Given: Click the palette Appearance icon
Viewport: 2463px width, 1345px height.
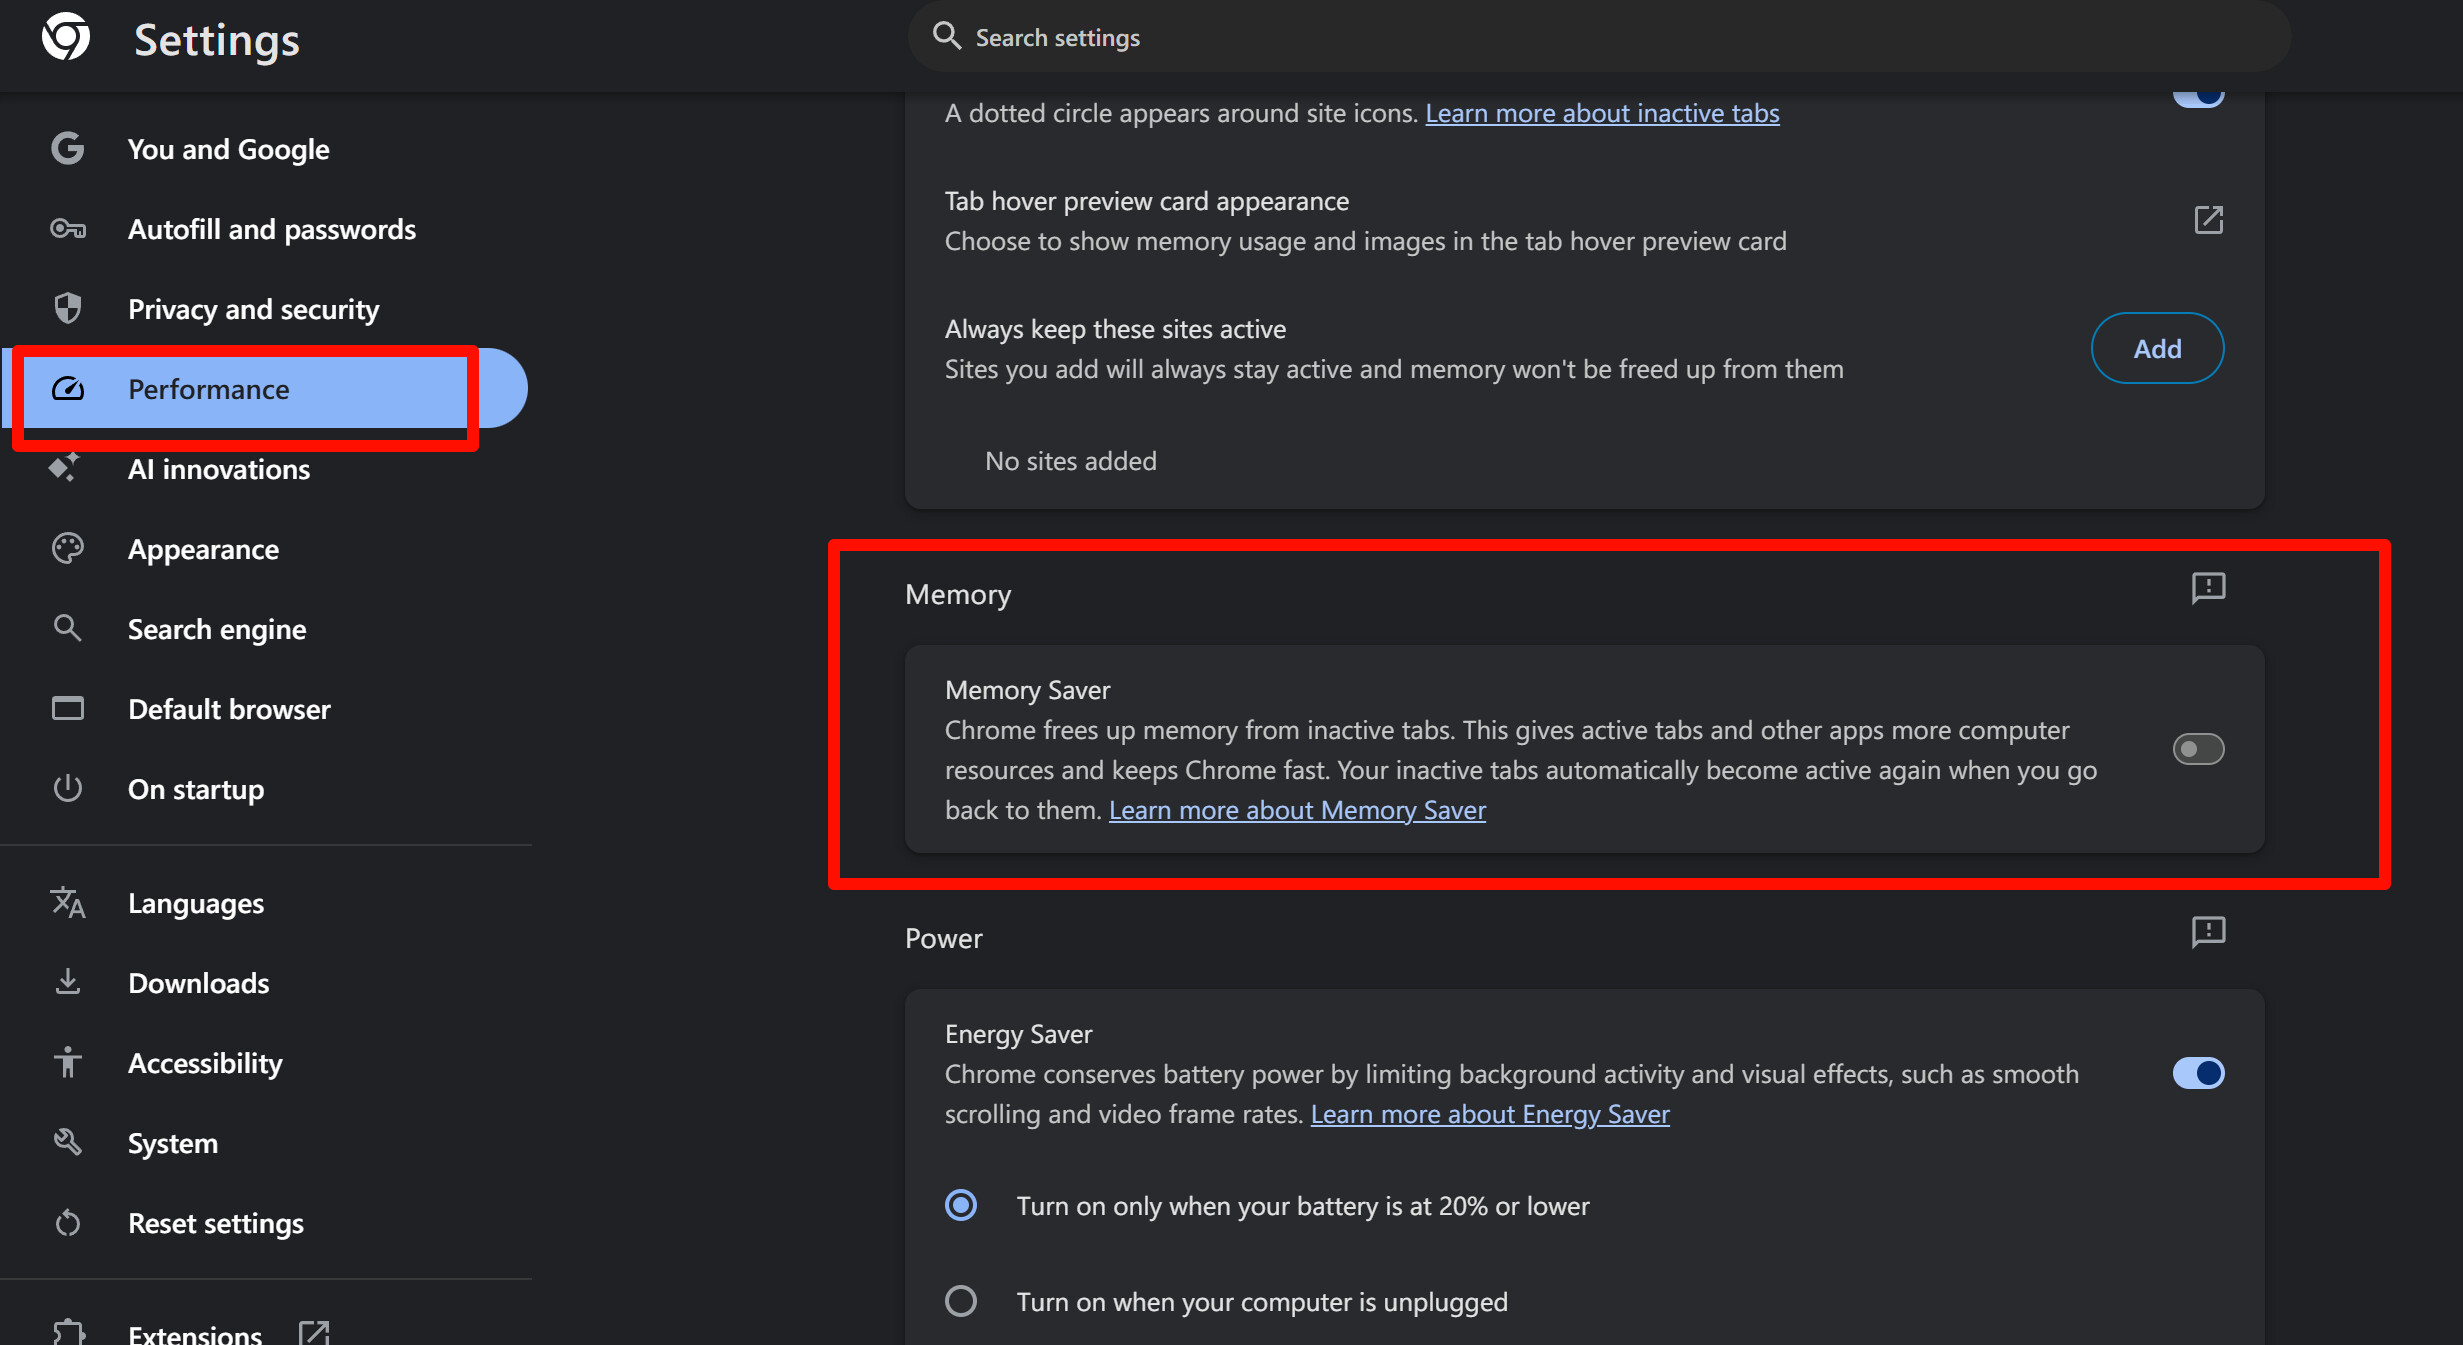Looking at the screenshot, I should click(68, 548).
